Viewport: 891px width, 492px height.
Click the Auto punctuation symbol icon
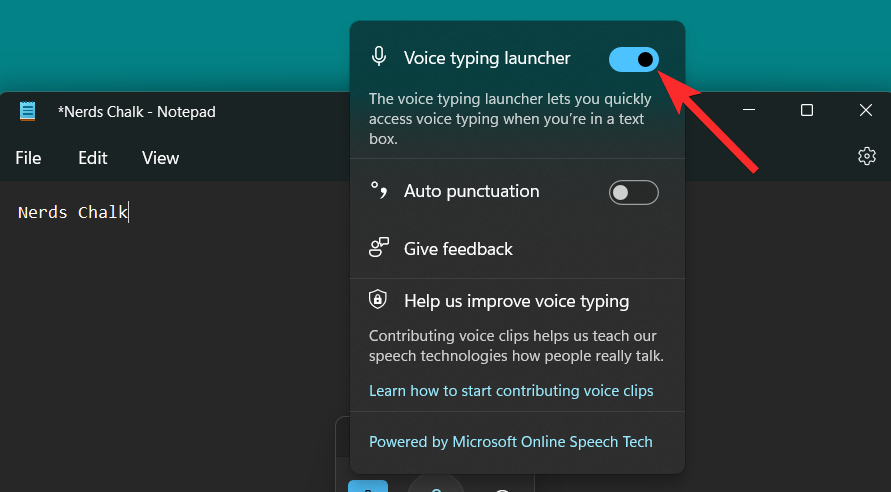point(379,190)
